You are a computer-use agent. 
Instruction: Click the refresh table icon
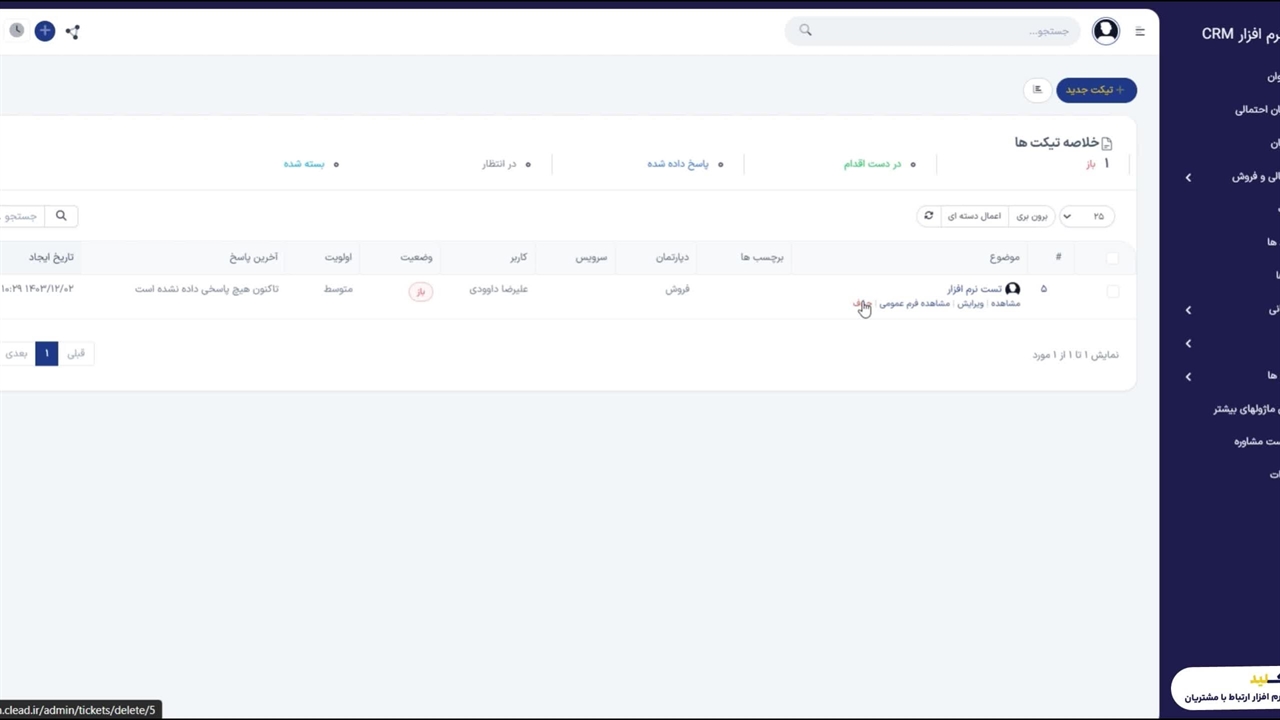pyautogui.click(x=929, y=216)
